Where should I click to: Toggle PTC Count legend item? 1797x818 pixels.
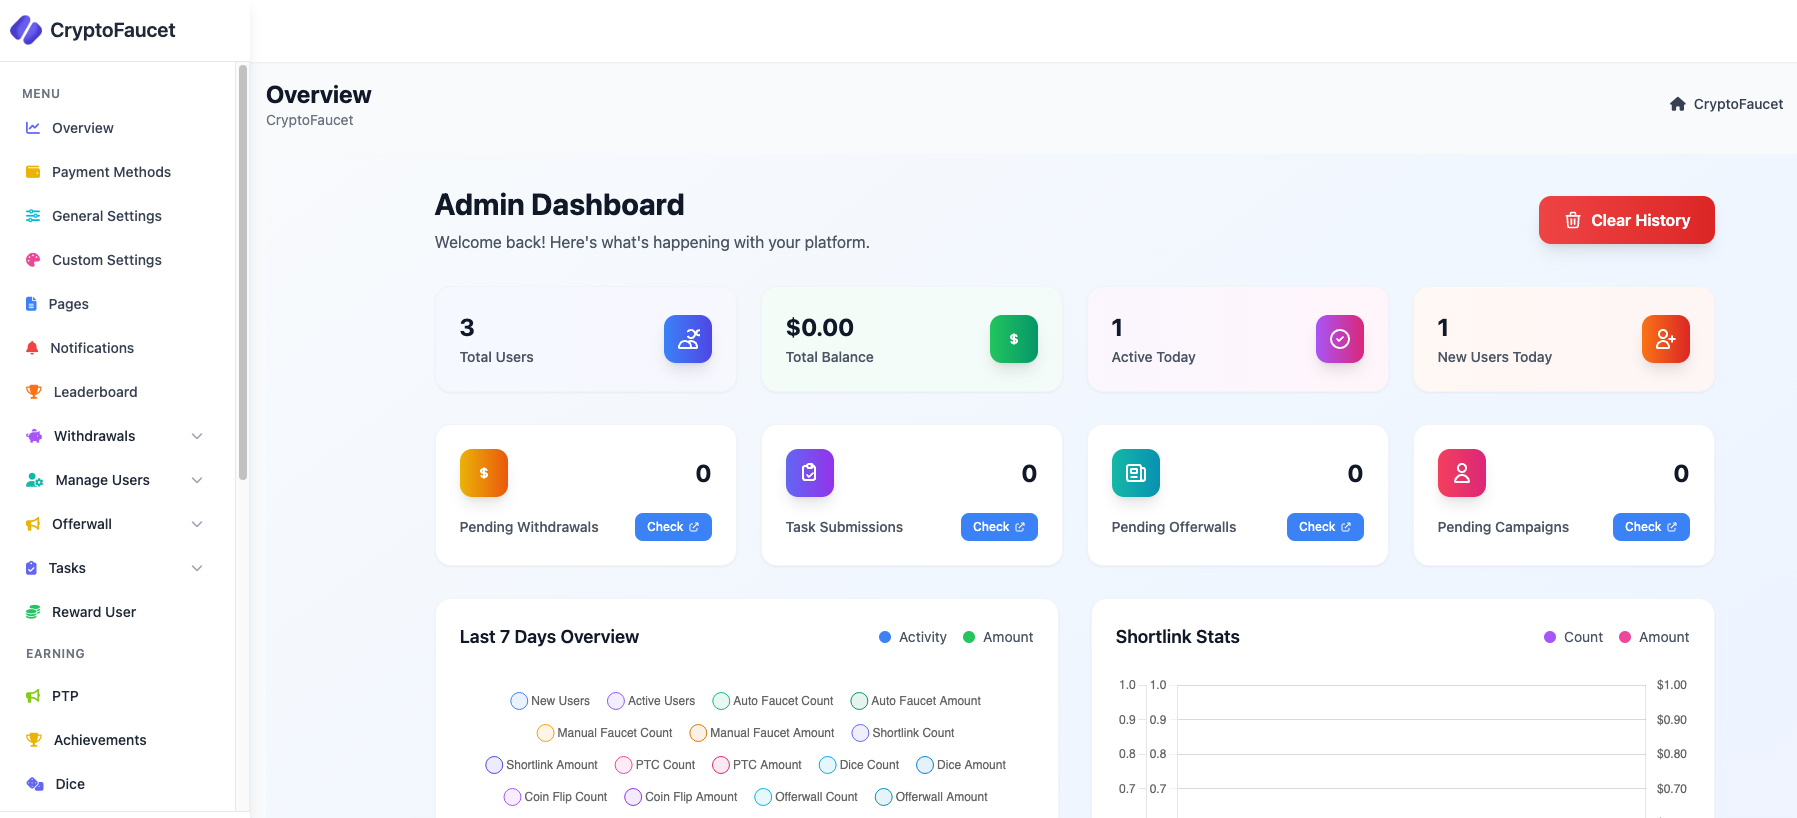(x=655, y=765)
